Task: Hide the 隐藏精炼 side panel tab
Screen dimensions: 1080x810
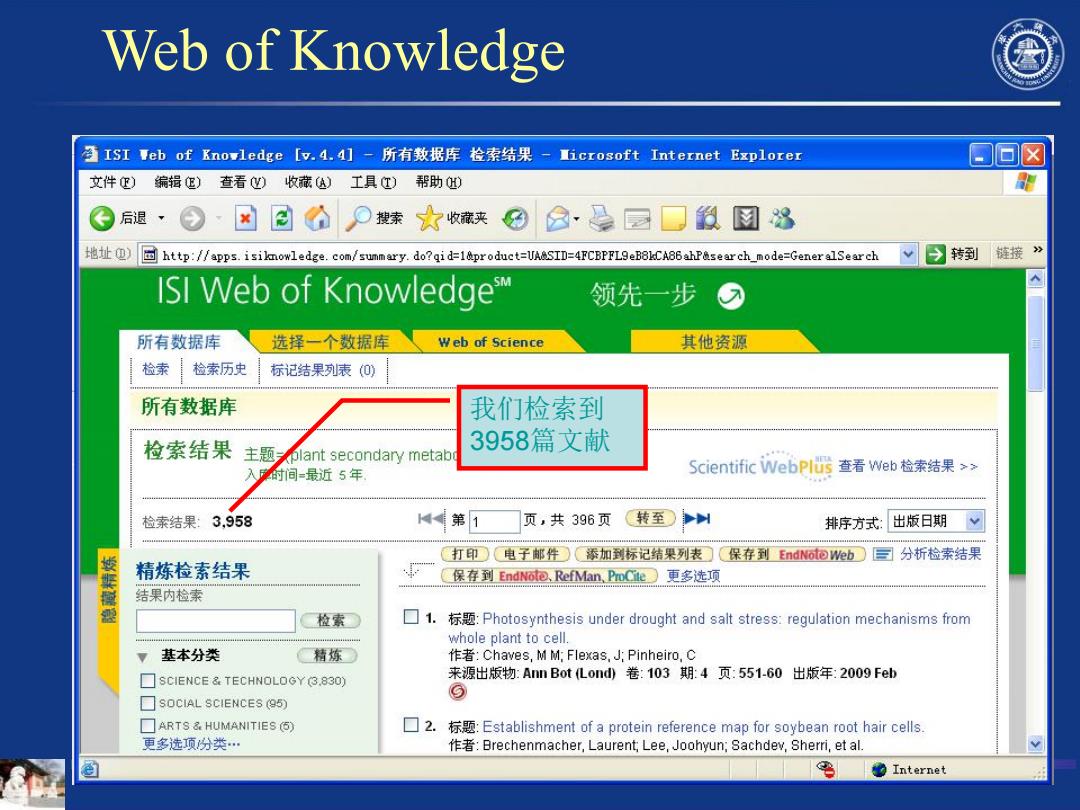Action: (109, 591)
